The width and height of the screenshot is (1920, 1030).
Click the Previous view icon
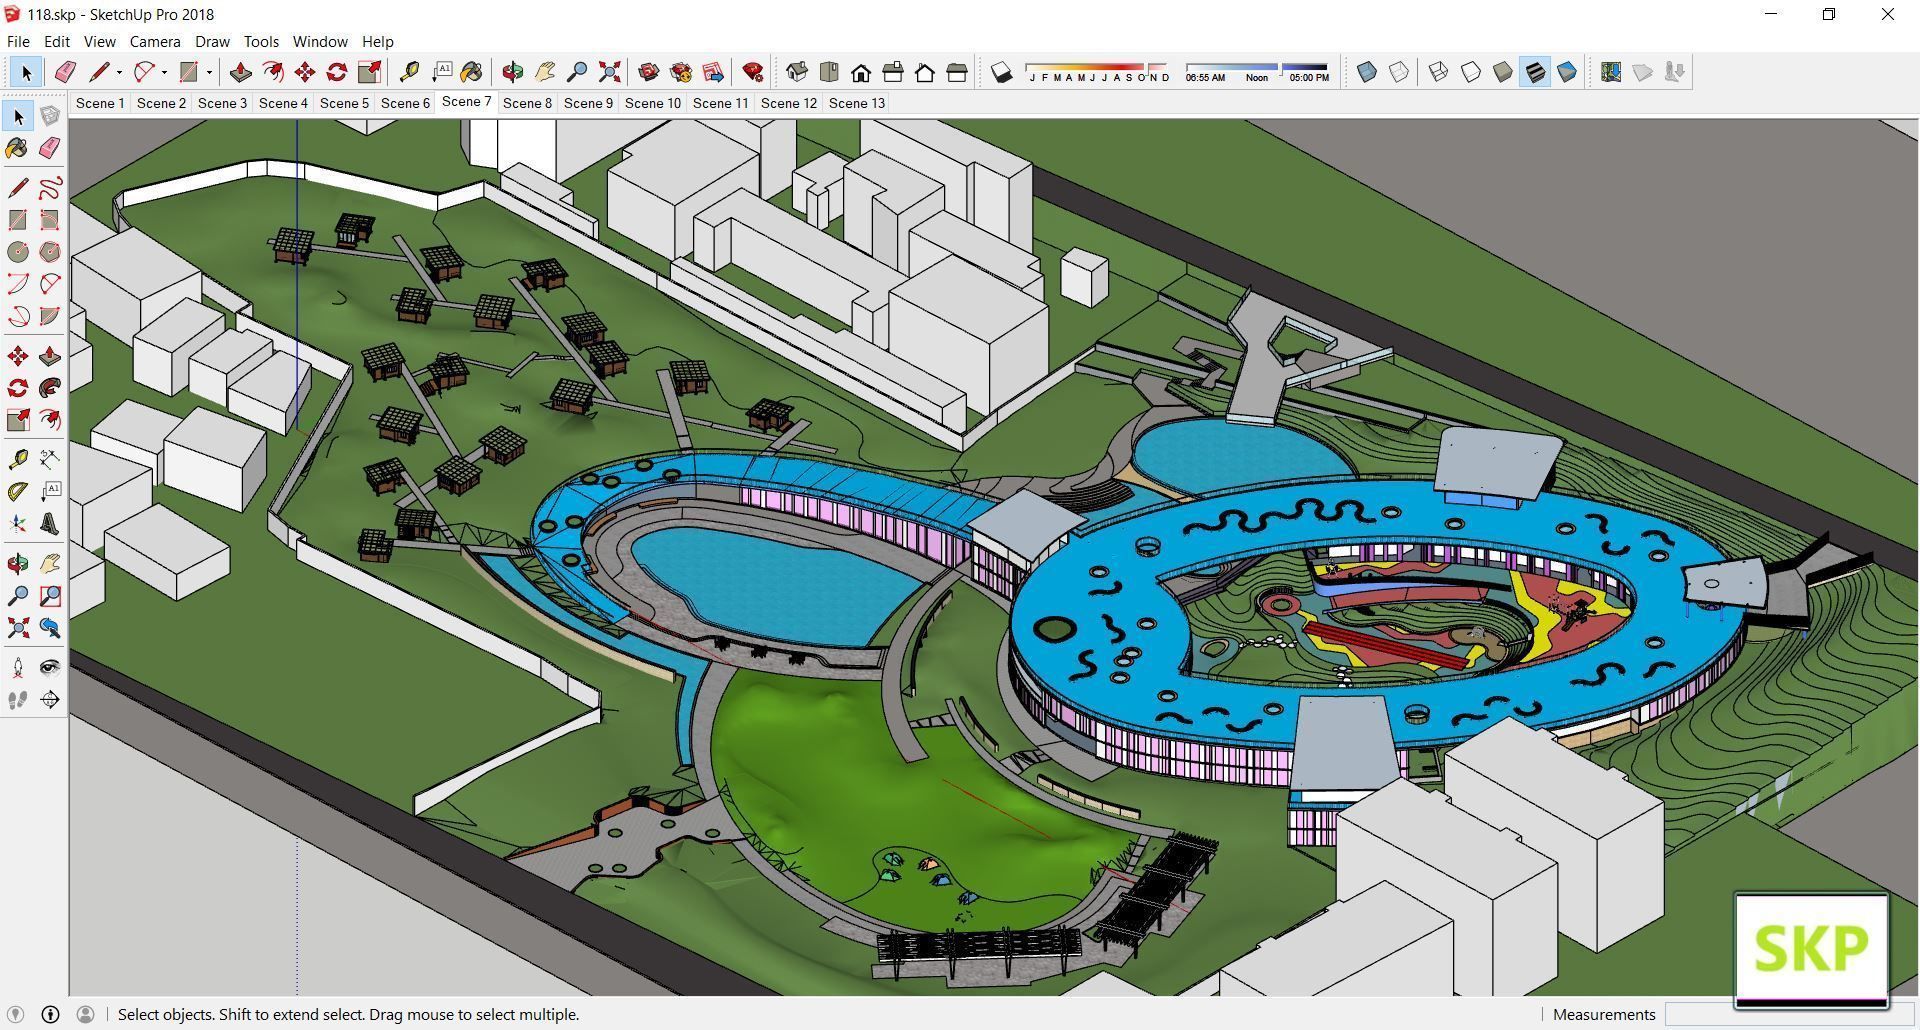50,628
